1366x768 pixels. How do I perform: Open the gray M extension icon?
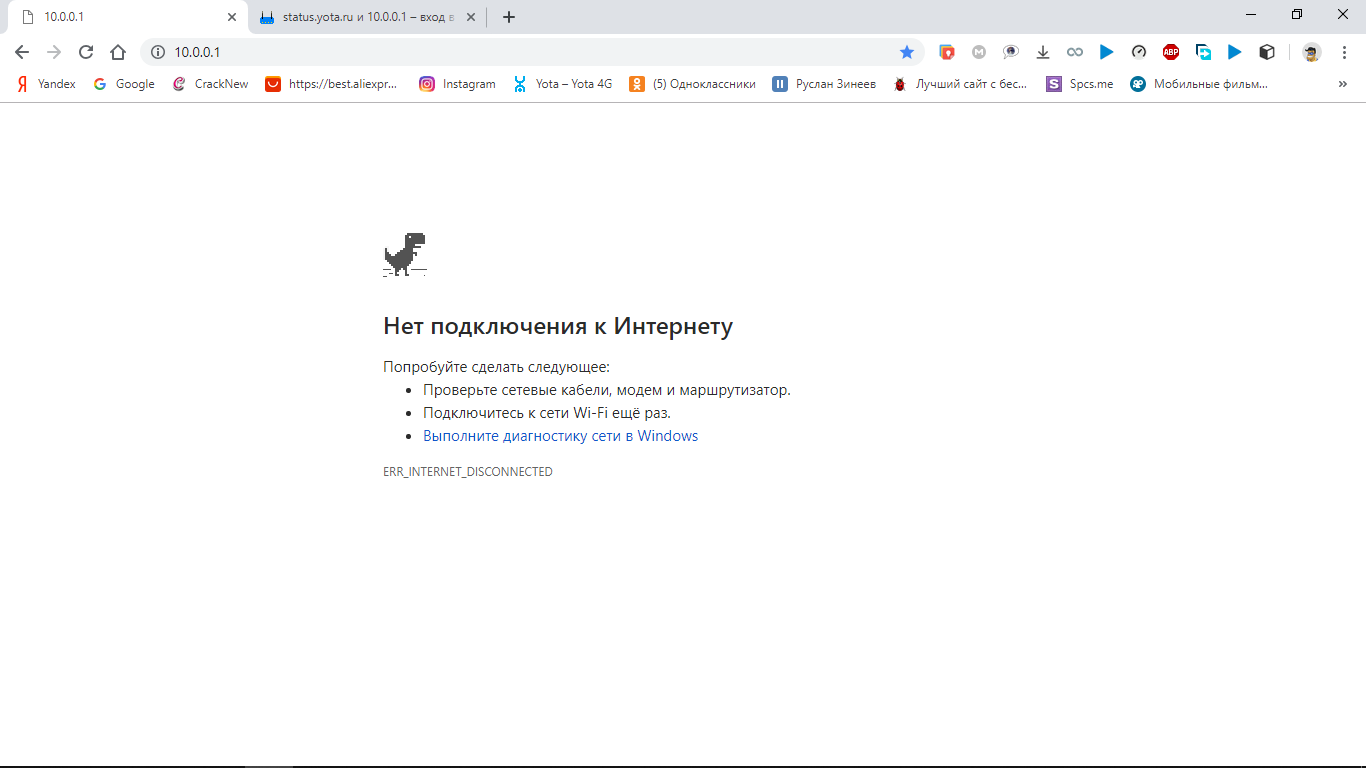979,52
